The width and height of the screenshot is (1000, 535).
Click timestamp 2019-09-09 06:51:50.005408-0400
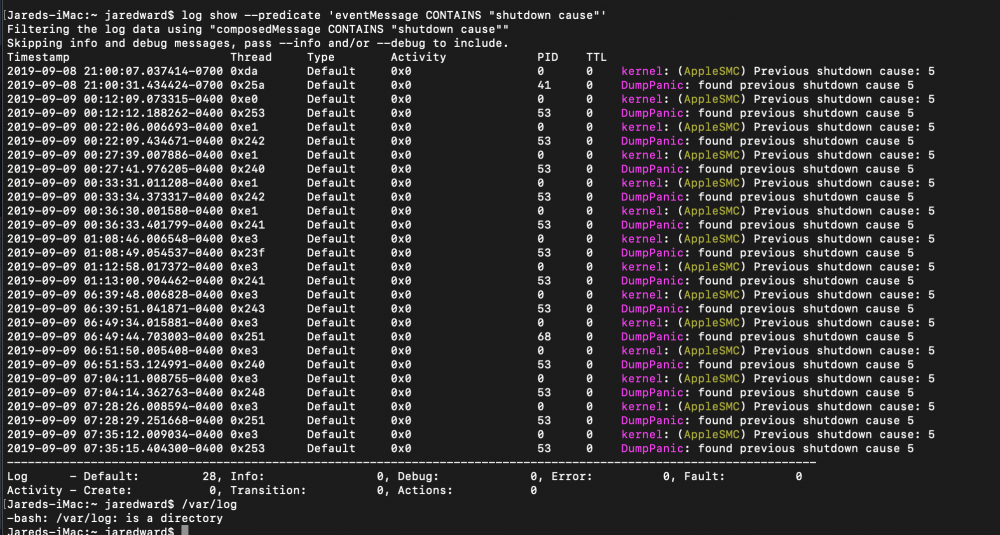click(x=115, y=351)
